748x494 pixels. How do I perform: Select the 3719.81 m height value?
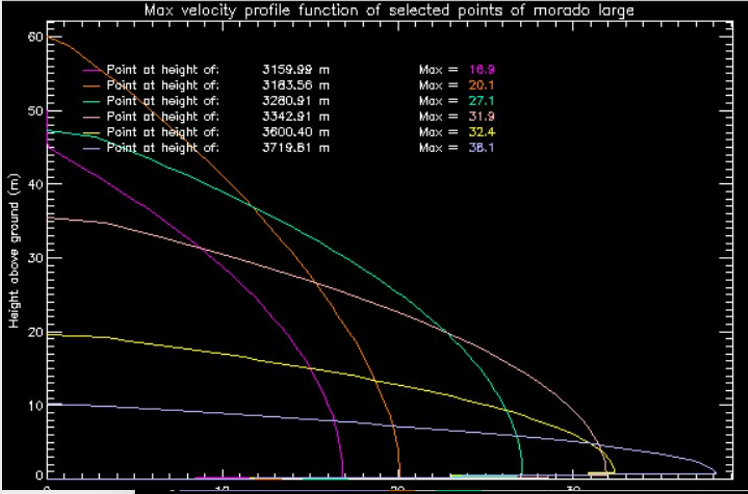pyautogui.click(x=297, y=148)
